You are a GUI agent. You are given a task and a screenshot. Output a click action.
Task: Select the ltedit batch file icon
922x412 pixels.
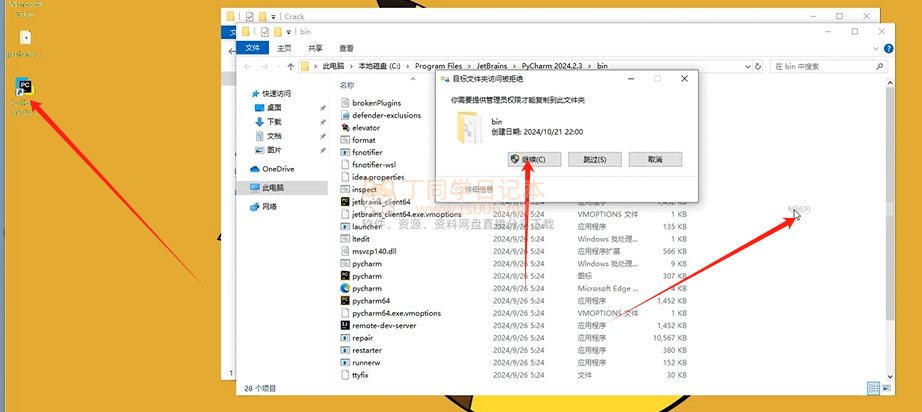pos(346,239)
